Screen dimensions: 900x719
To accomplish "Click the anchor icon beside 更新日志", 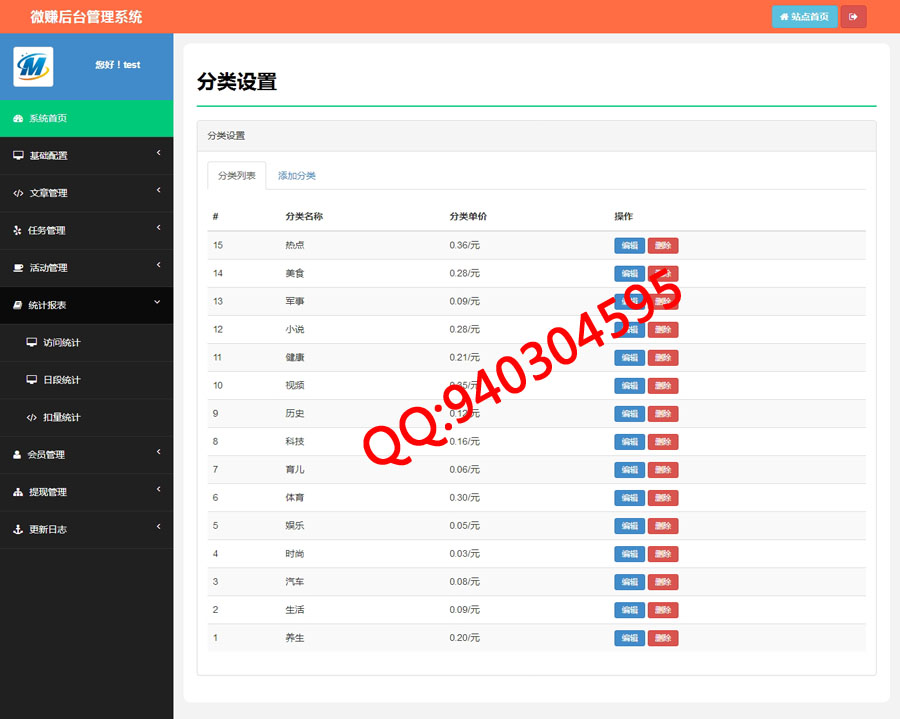I will 17,530.
